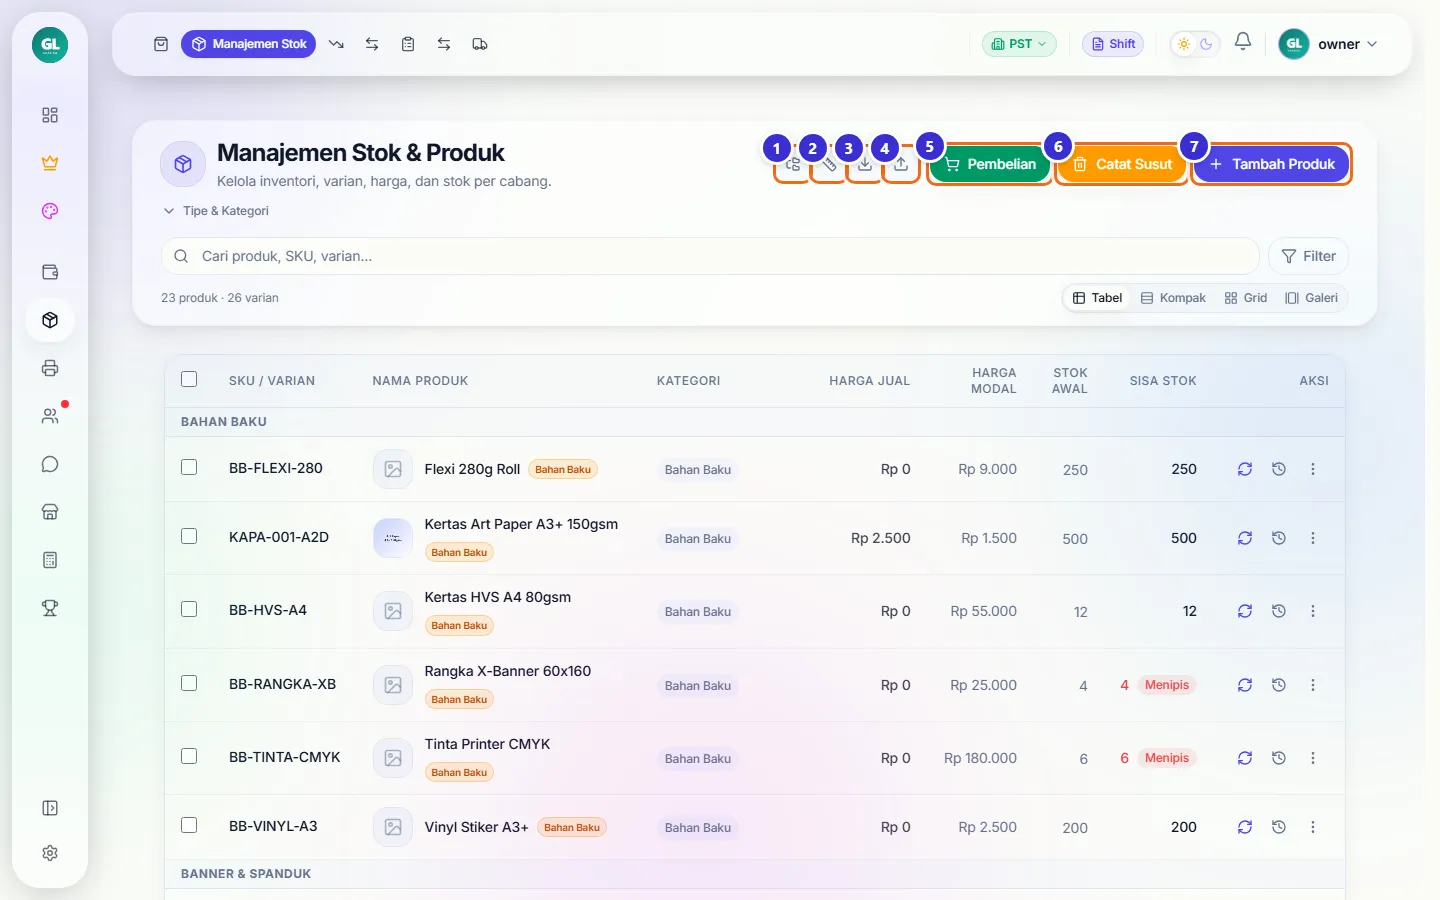Open the printer icon in sidebar

pos(50,368)
